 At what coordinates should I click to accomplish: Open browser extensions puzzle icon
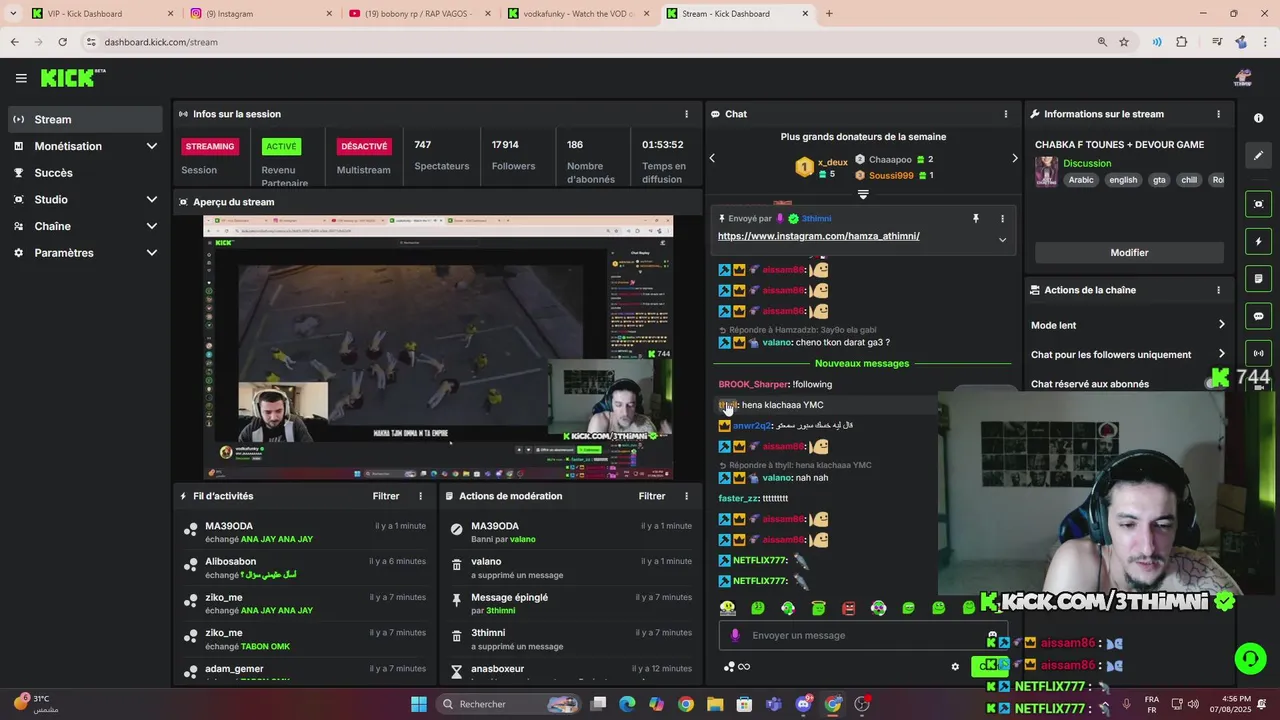click(x=1182, y=42)
